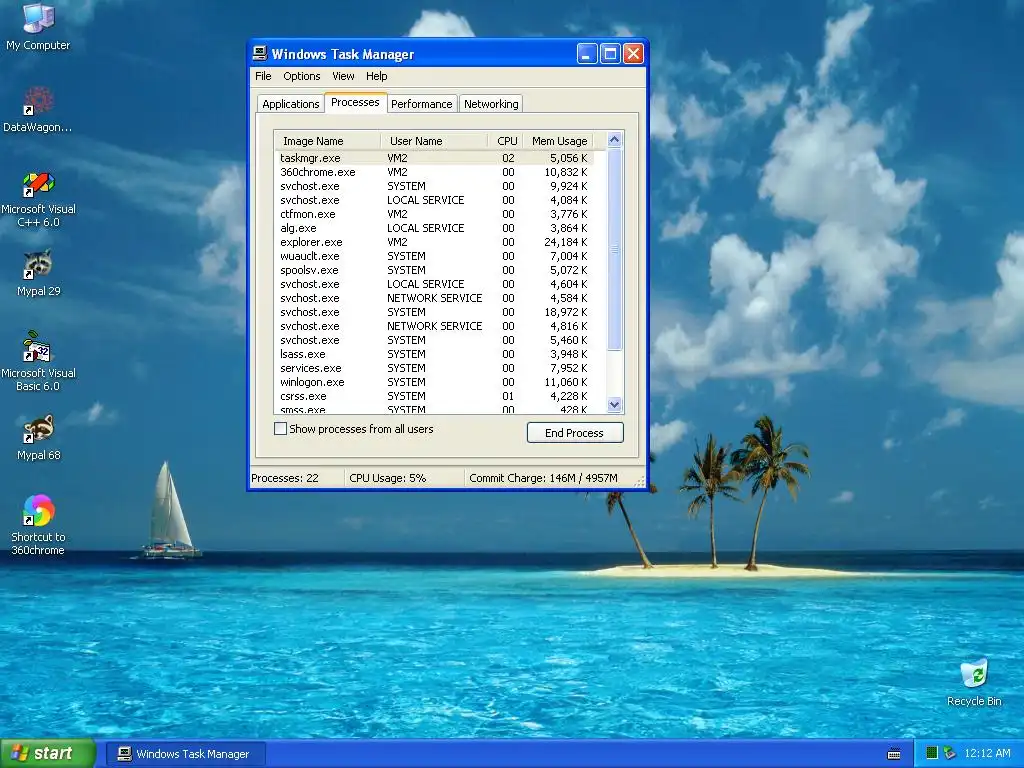Image resolution: width=1024 pixels, height=768 pixels.
Task: Click the End Process button
Action: tap(575, 432)
